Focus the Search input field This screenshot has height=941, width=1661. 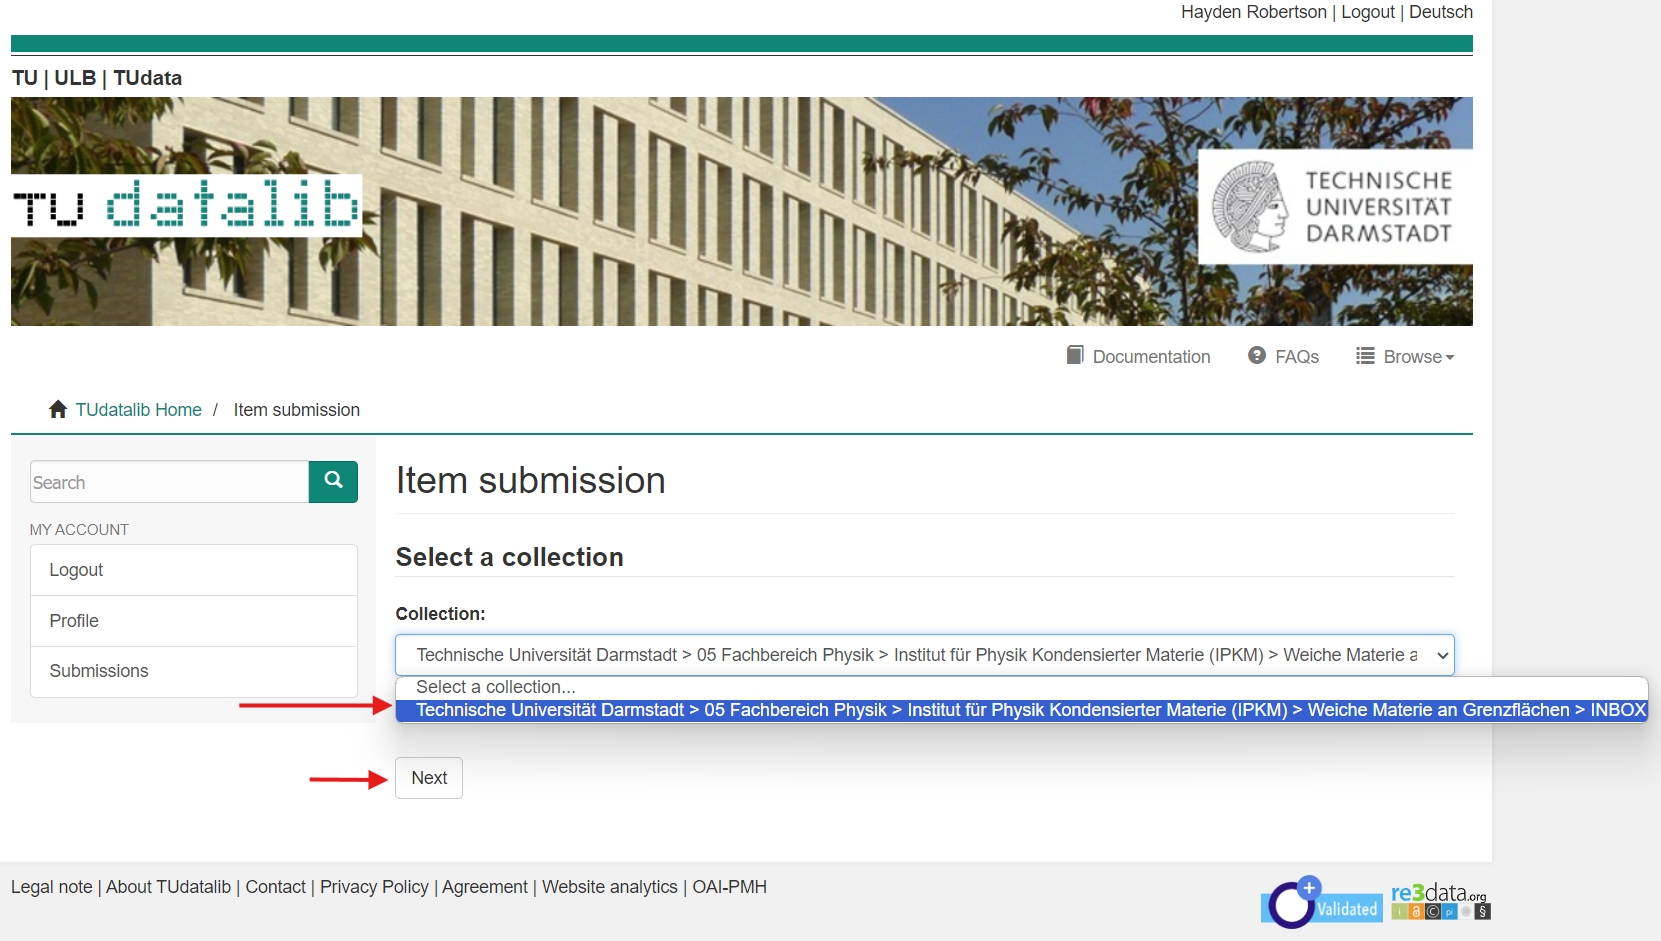170,482
